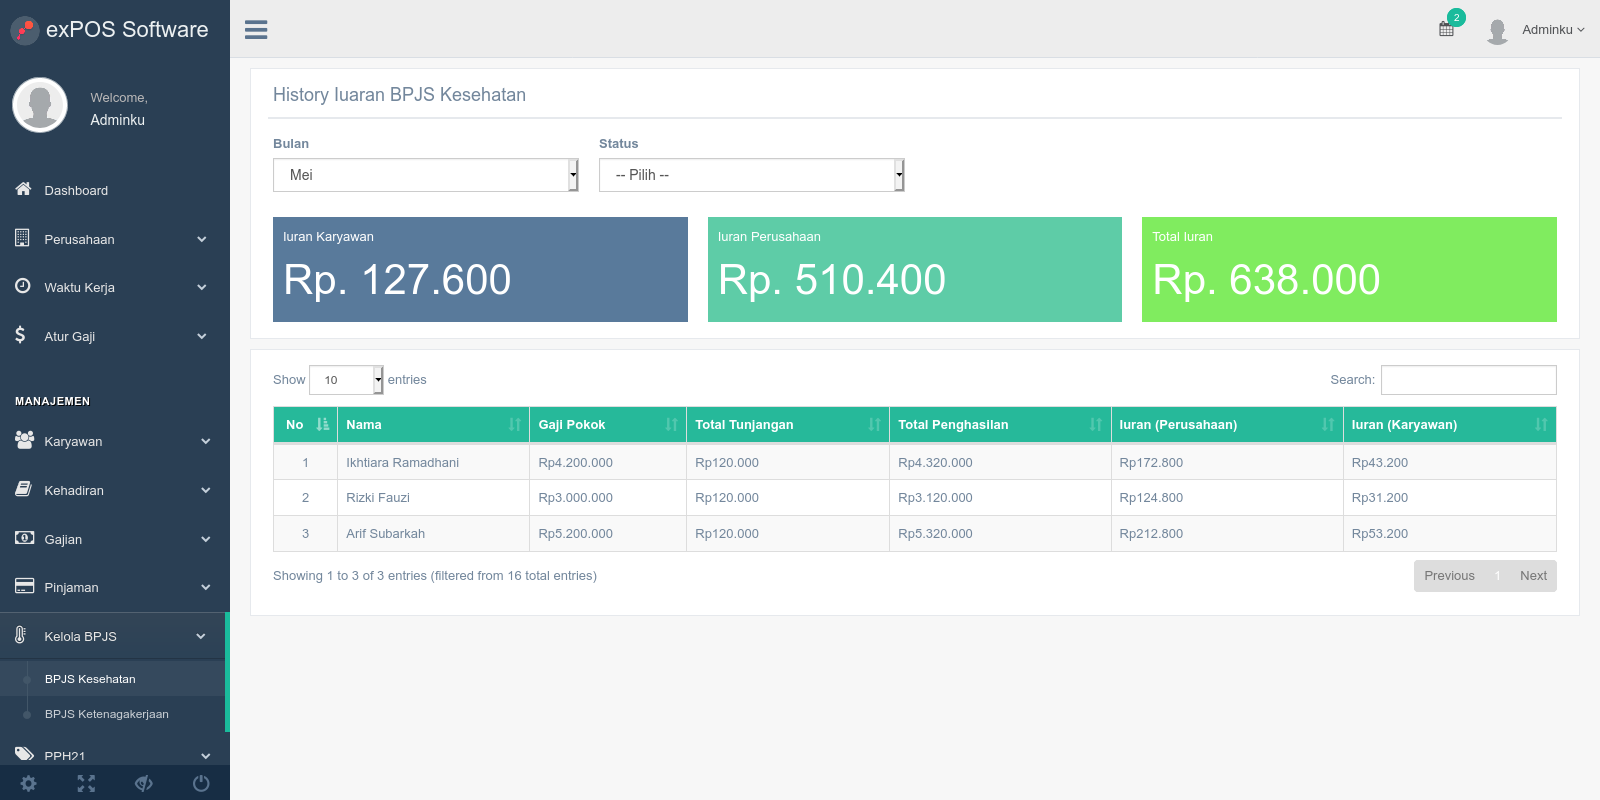Click the Atur Gaji dollar icon
Viewport: 1600px width, 800px height.
[x=20, y=335]
